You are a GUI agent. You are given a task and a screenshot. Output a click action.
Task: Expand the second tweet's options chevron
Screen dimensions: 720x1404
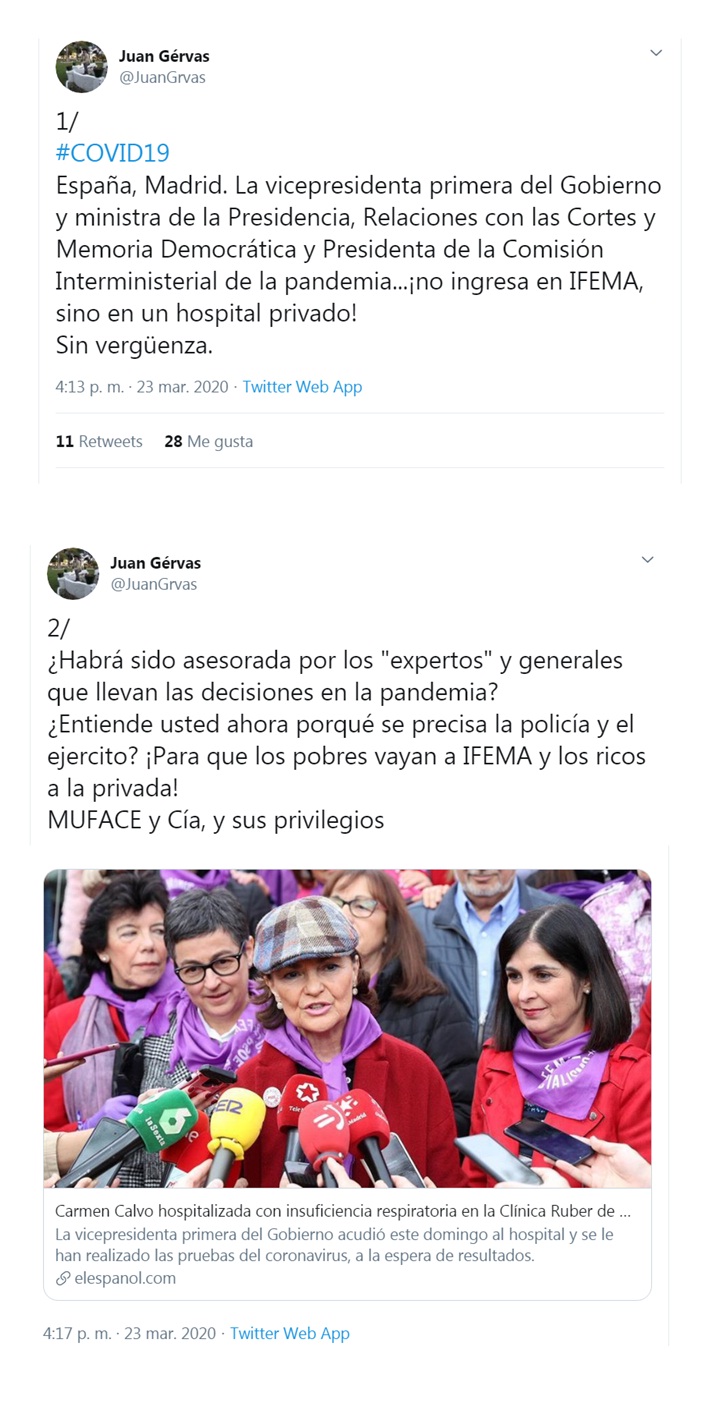647,559
